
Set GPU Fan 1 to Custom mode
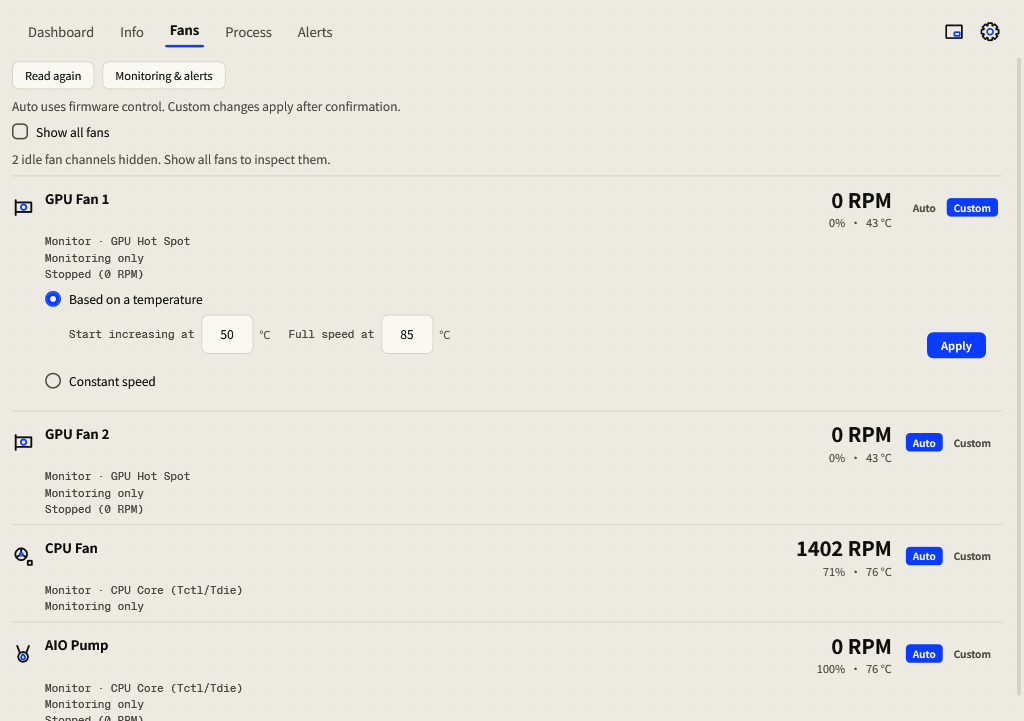(x=972, y=208)
